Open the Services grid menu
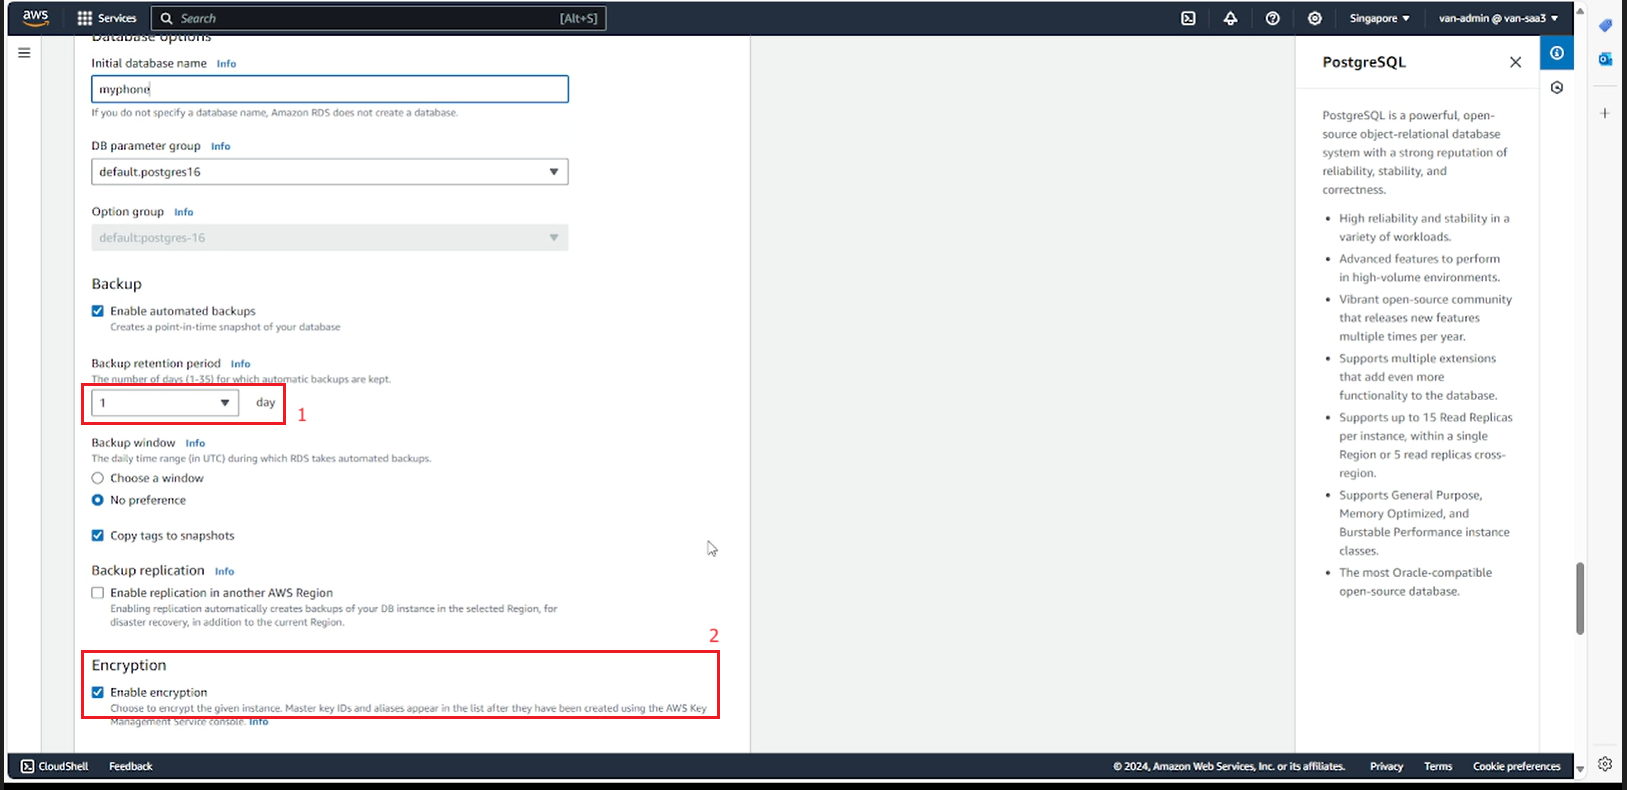1627x790 pixels. coord(106,18)
